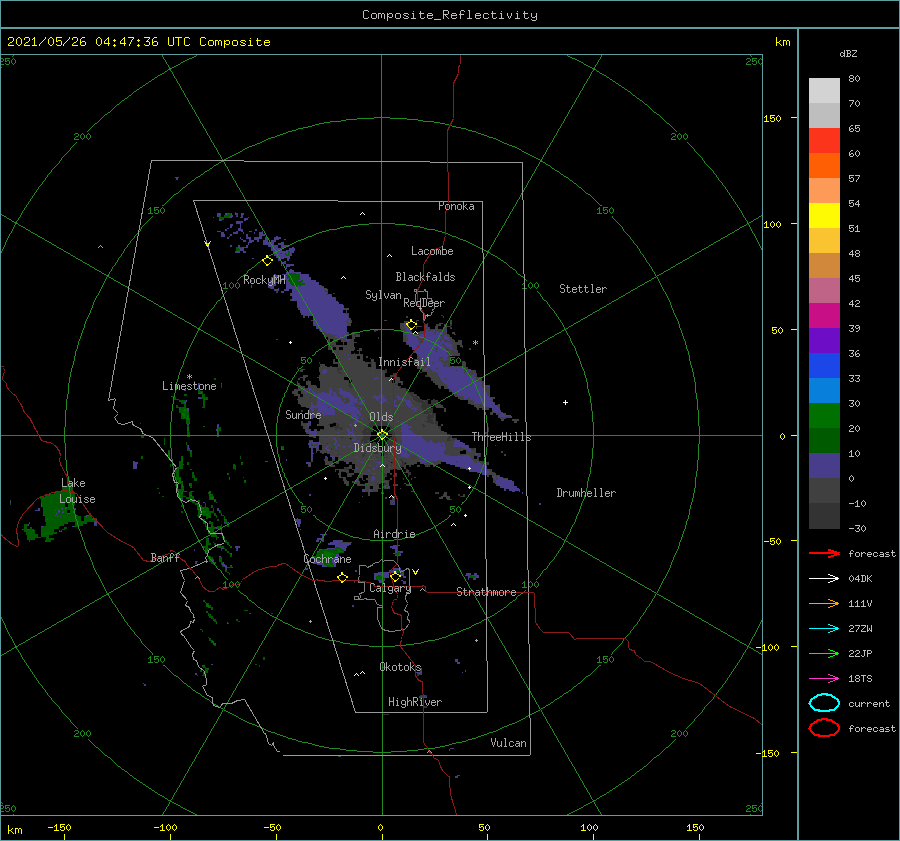Click the white 04DK arrow icon
900x841 pixels.
tap(824, 578)
